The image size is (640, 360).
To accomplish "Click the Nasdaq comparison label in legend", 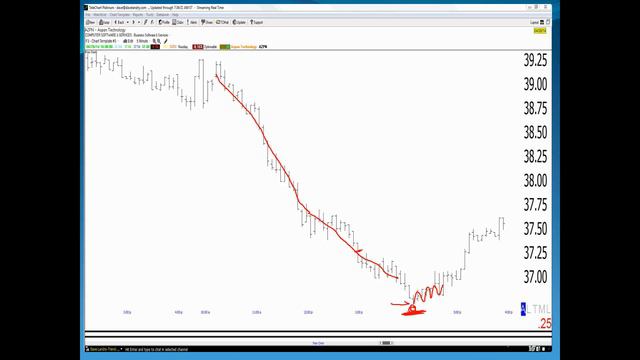I will pos(183,47).
